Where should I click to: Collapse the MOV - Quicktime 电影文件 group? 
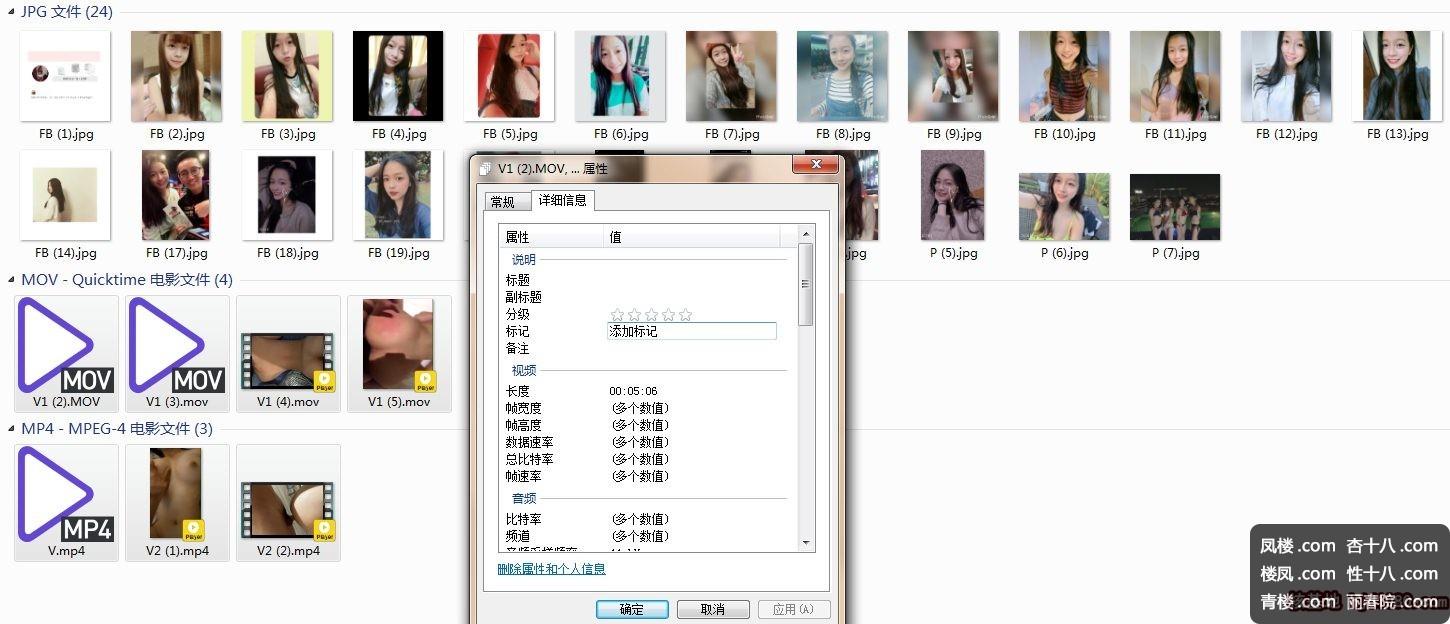pyautogui.click(x=12, y=280)
